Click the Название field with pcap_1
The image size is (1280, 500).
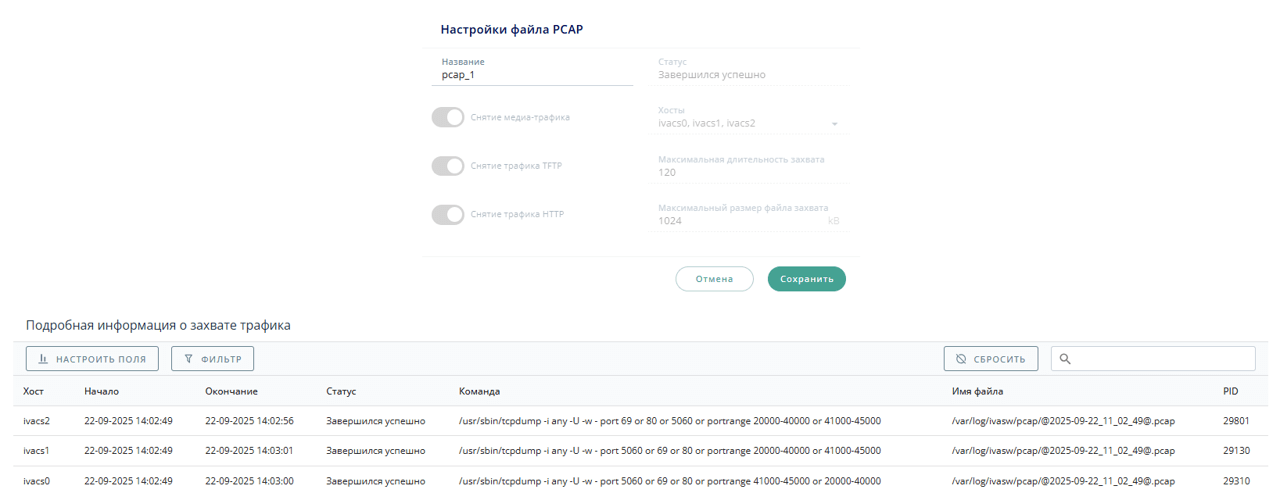(x=536, y=75)
